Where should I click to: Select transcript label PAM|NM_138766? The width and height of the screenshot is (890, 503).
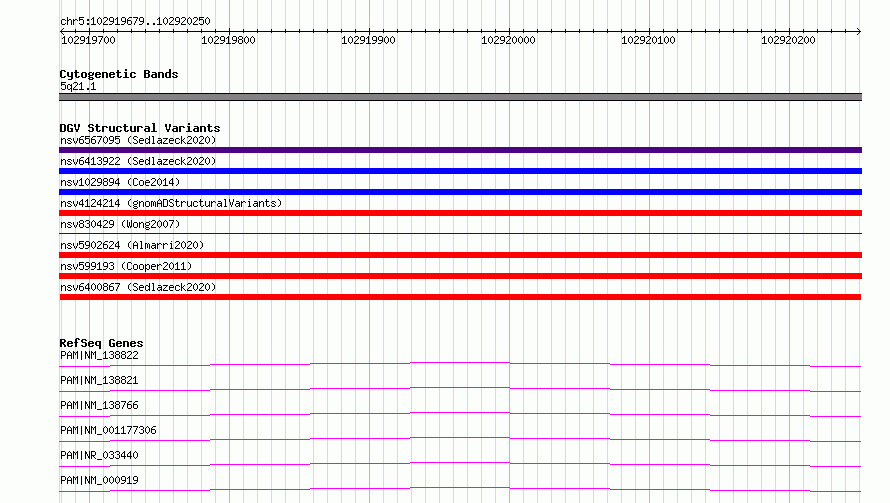click(99, 405)
